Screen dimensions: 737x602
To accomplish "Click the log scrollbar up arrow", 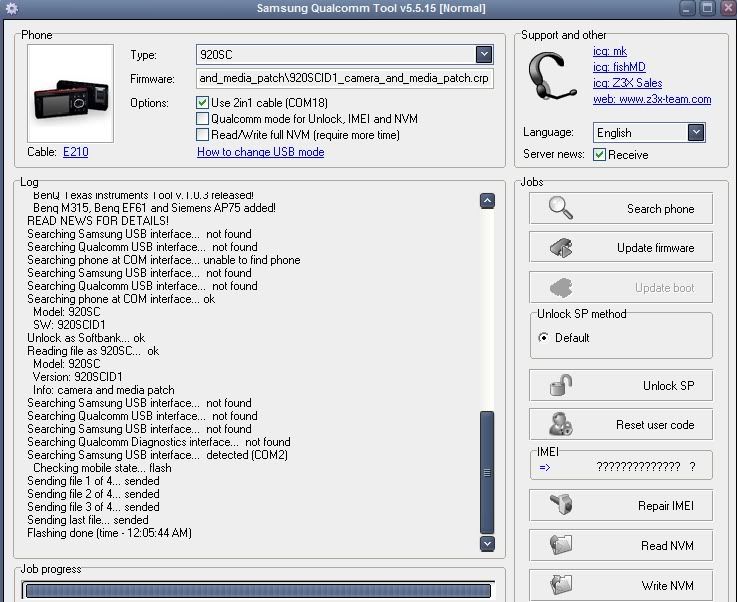I will (487, 201).
